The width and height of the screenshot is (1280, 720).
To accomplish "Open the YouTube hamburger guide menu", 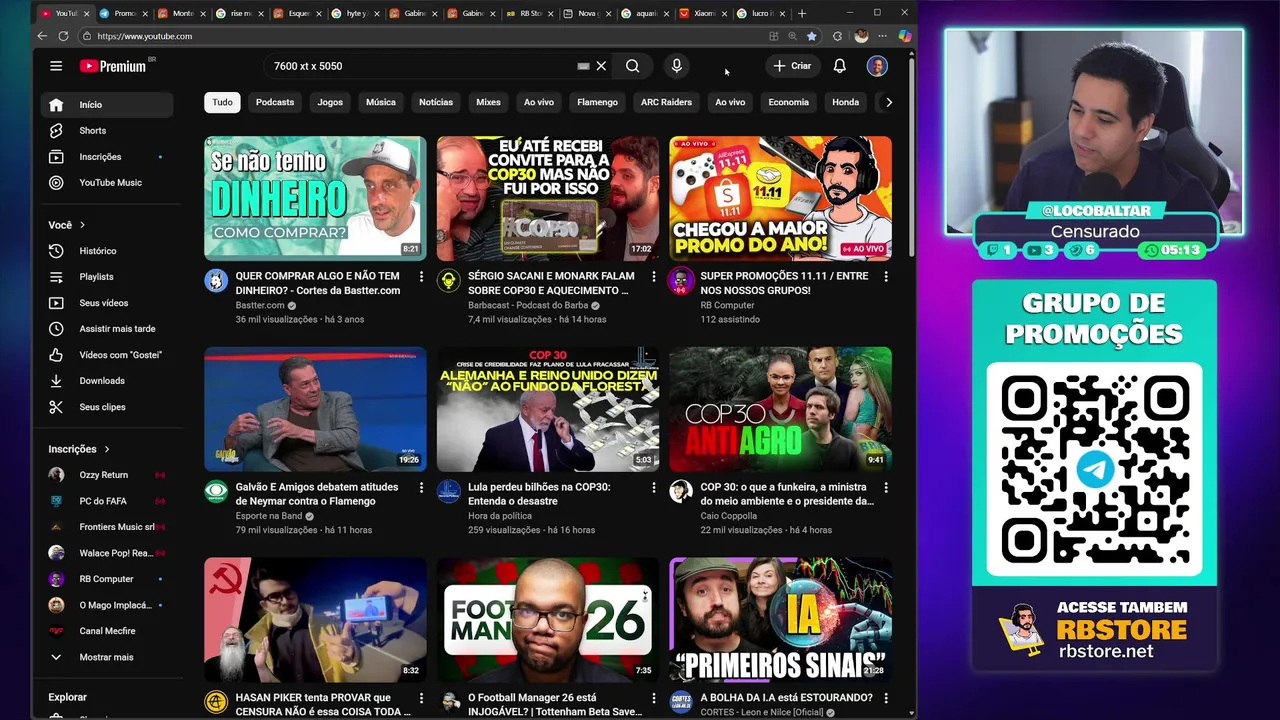I will 56,66.
